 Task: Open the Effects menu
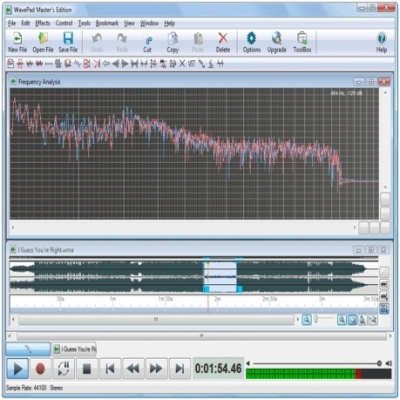pyautogui.click(x=43, y=23)
